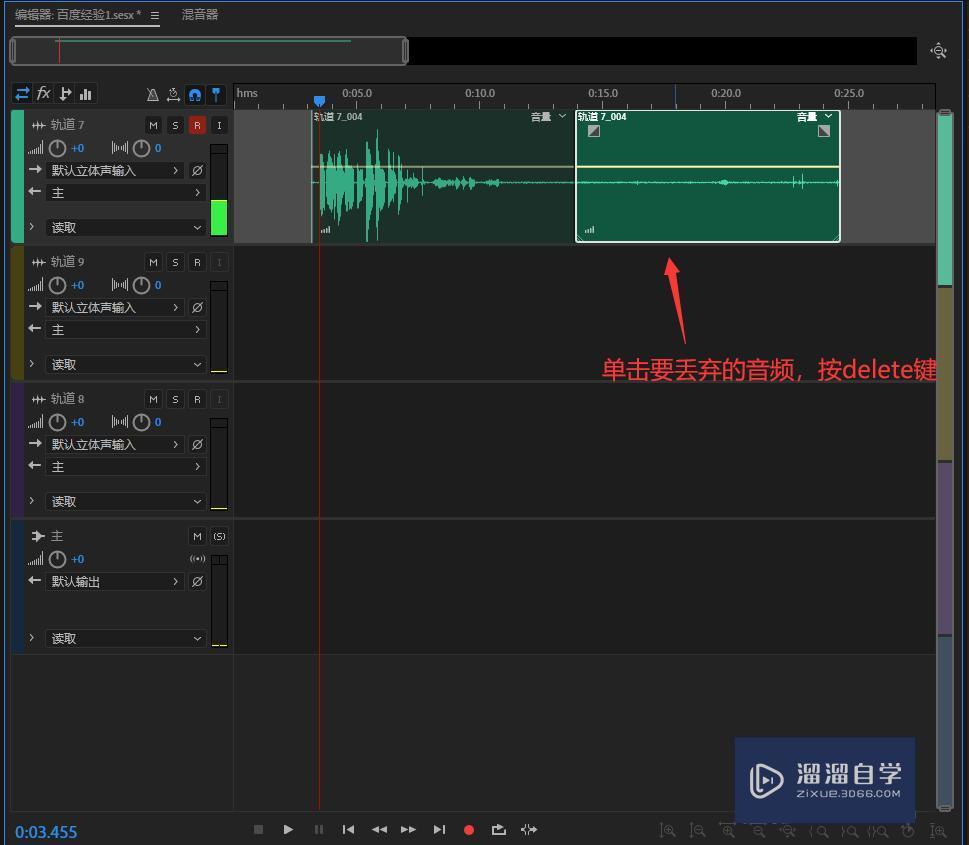969x845 pixels.
Task: Solo track 轨道 9
Action: click(x=176, y=263)
